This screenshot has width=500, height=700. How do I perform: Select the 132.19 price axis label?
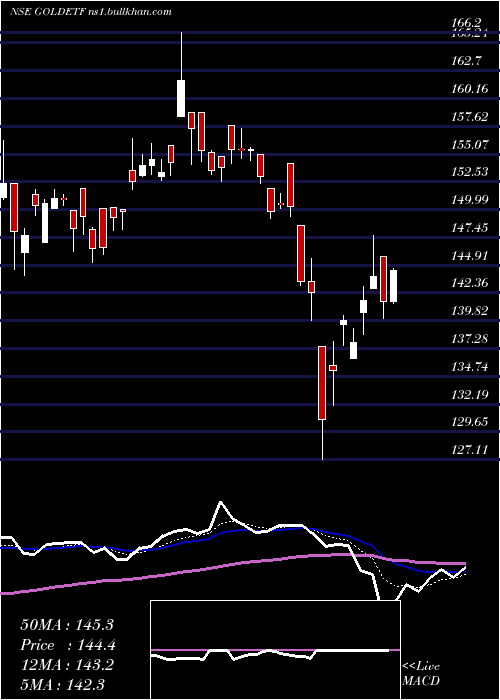click(470, 395)
